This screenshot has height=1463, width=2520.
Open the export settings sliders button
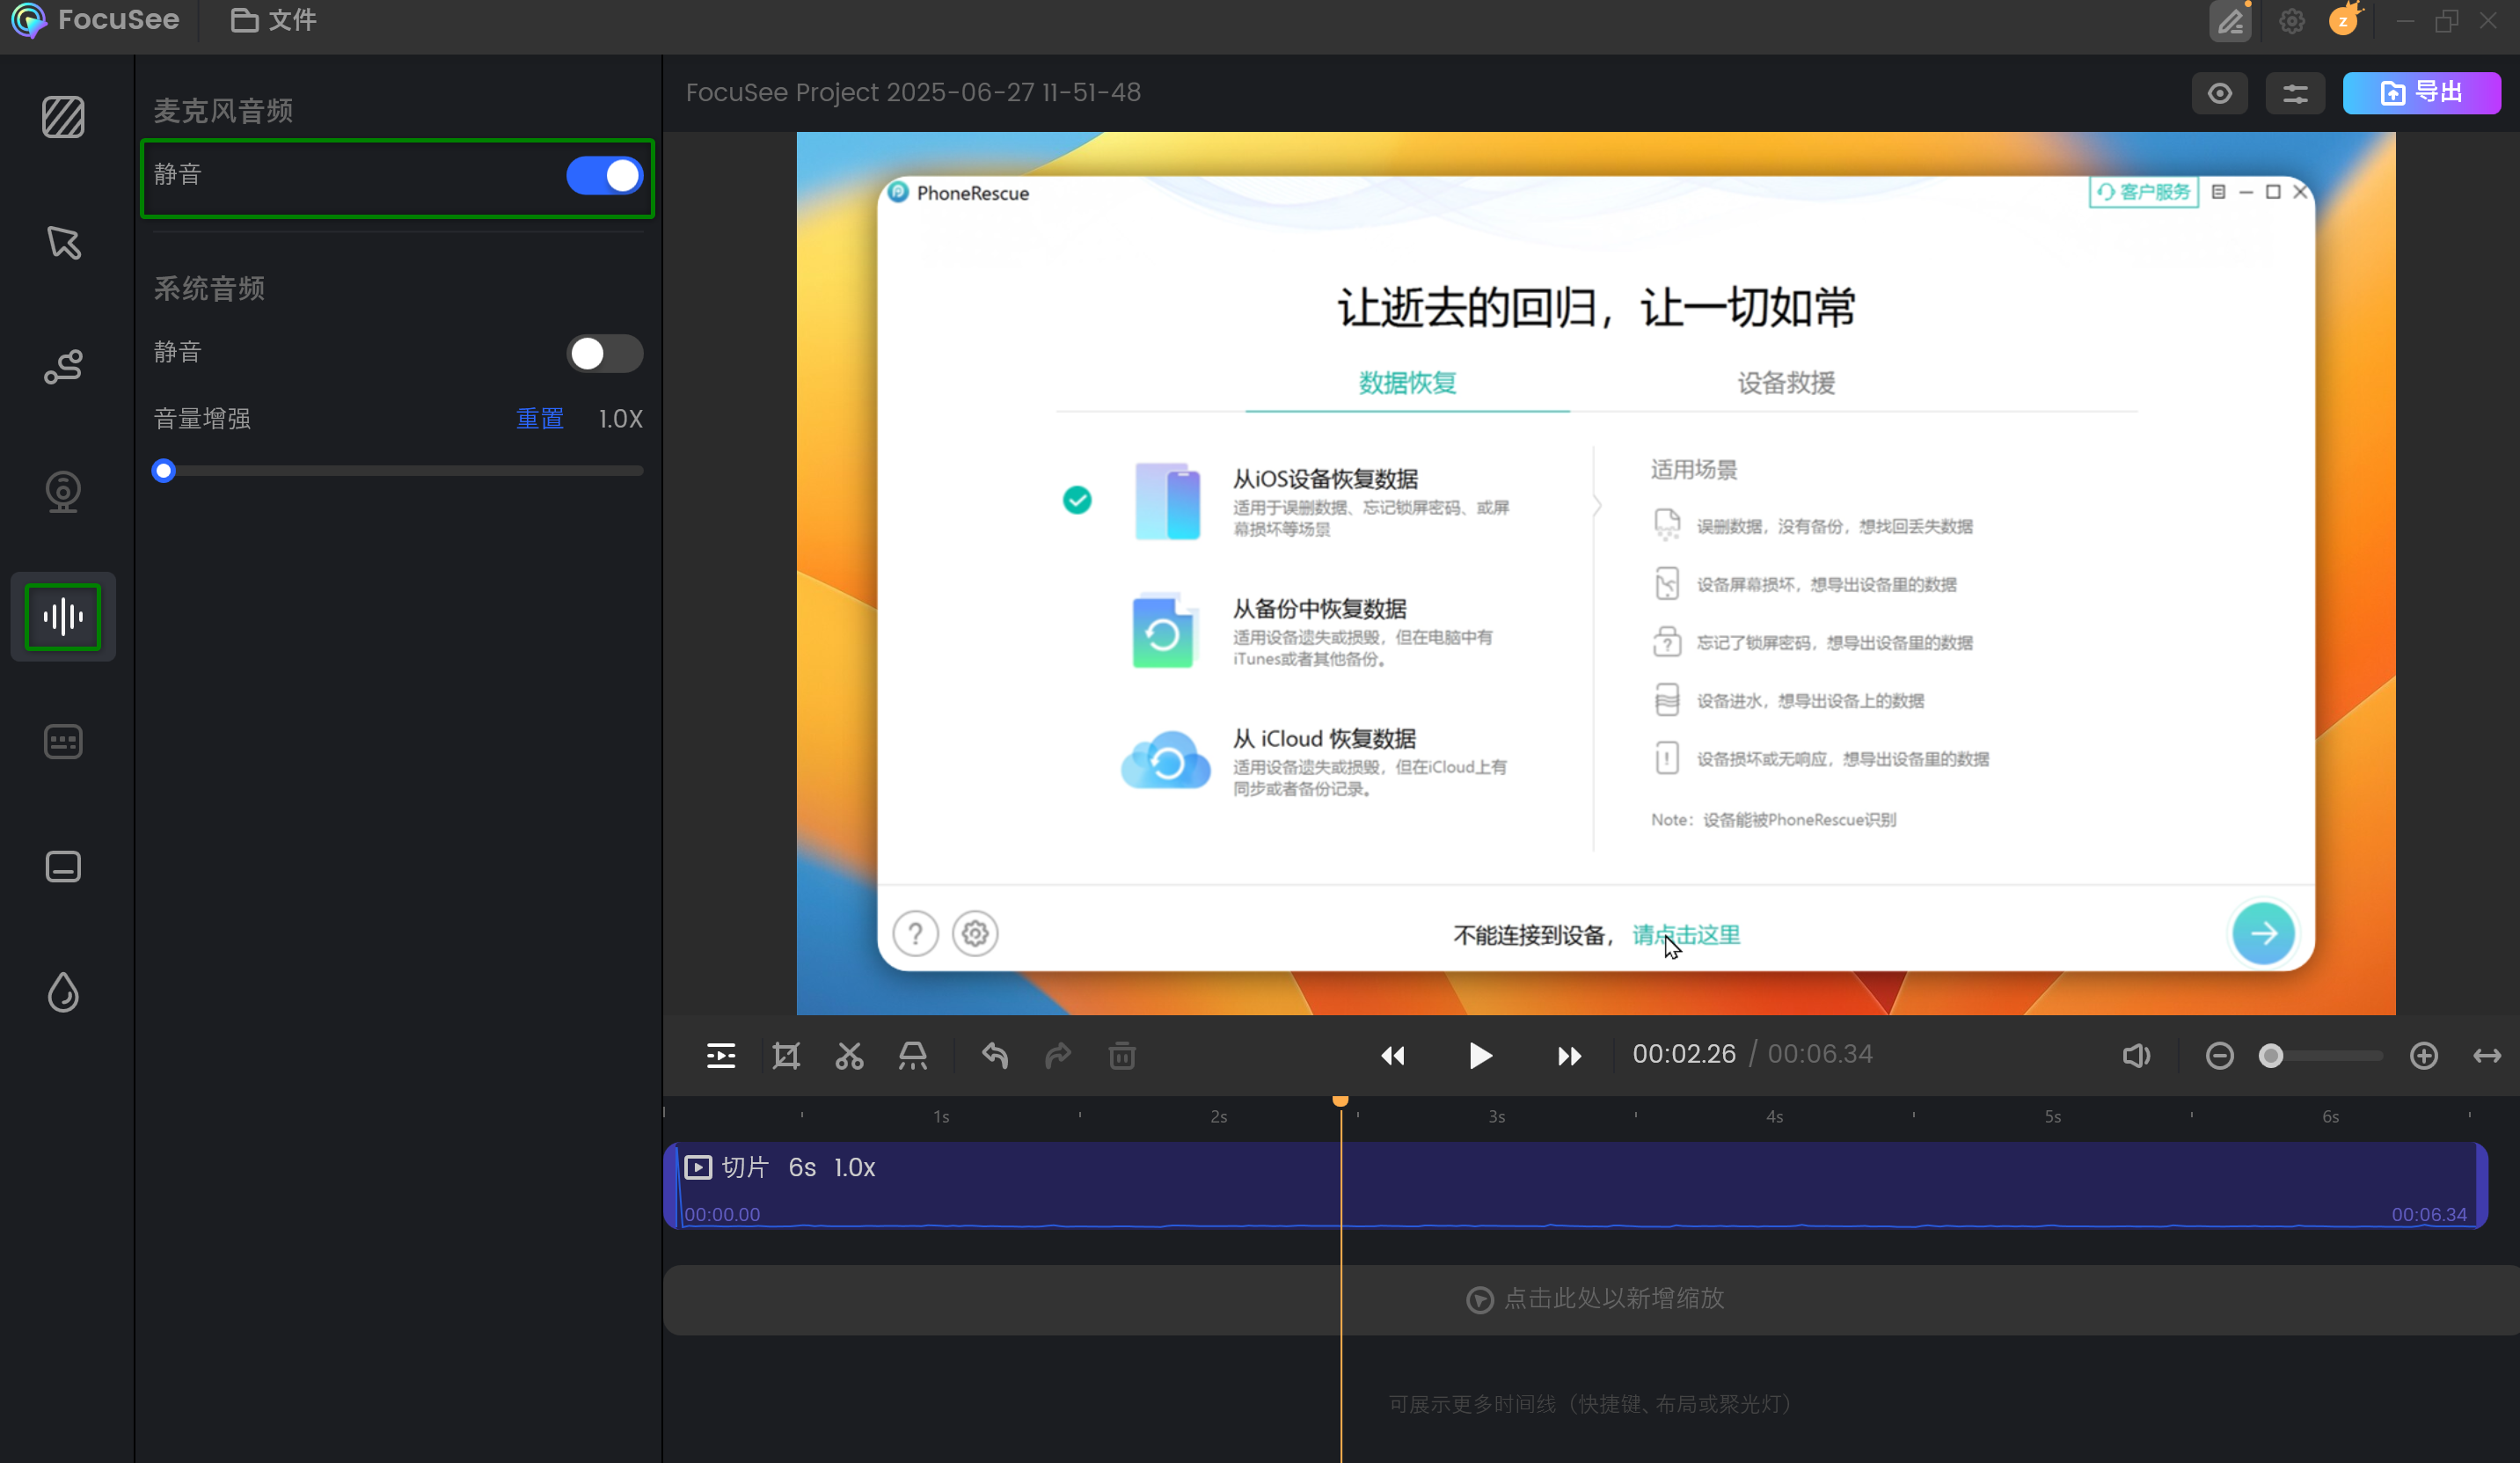click(x=2295, y=94)
